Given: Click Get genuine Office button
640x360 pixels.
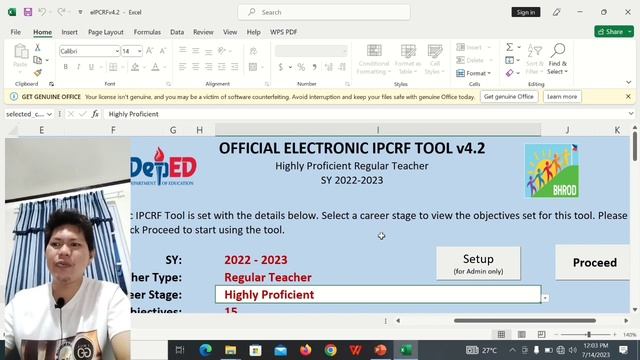Looking at the screenshot, I should click(x=509, y=97).
